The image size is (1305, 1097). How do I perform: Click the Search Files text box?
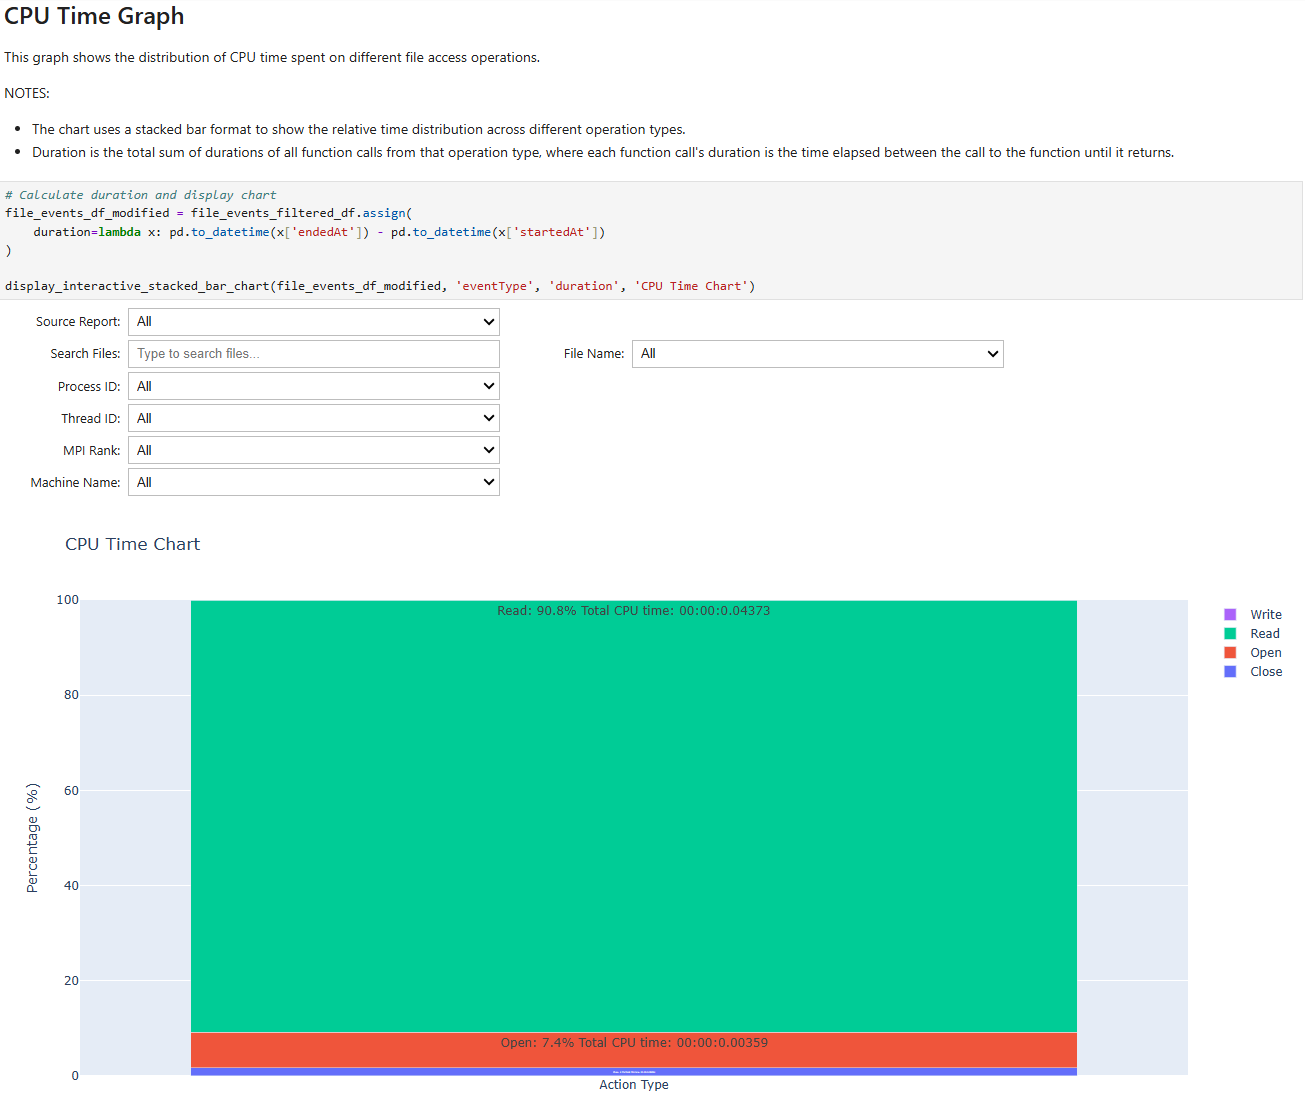coord(313,353)
